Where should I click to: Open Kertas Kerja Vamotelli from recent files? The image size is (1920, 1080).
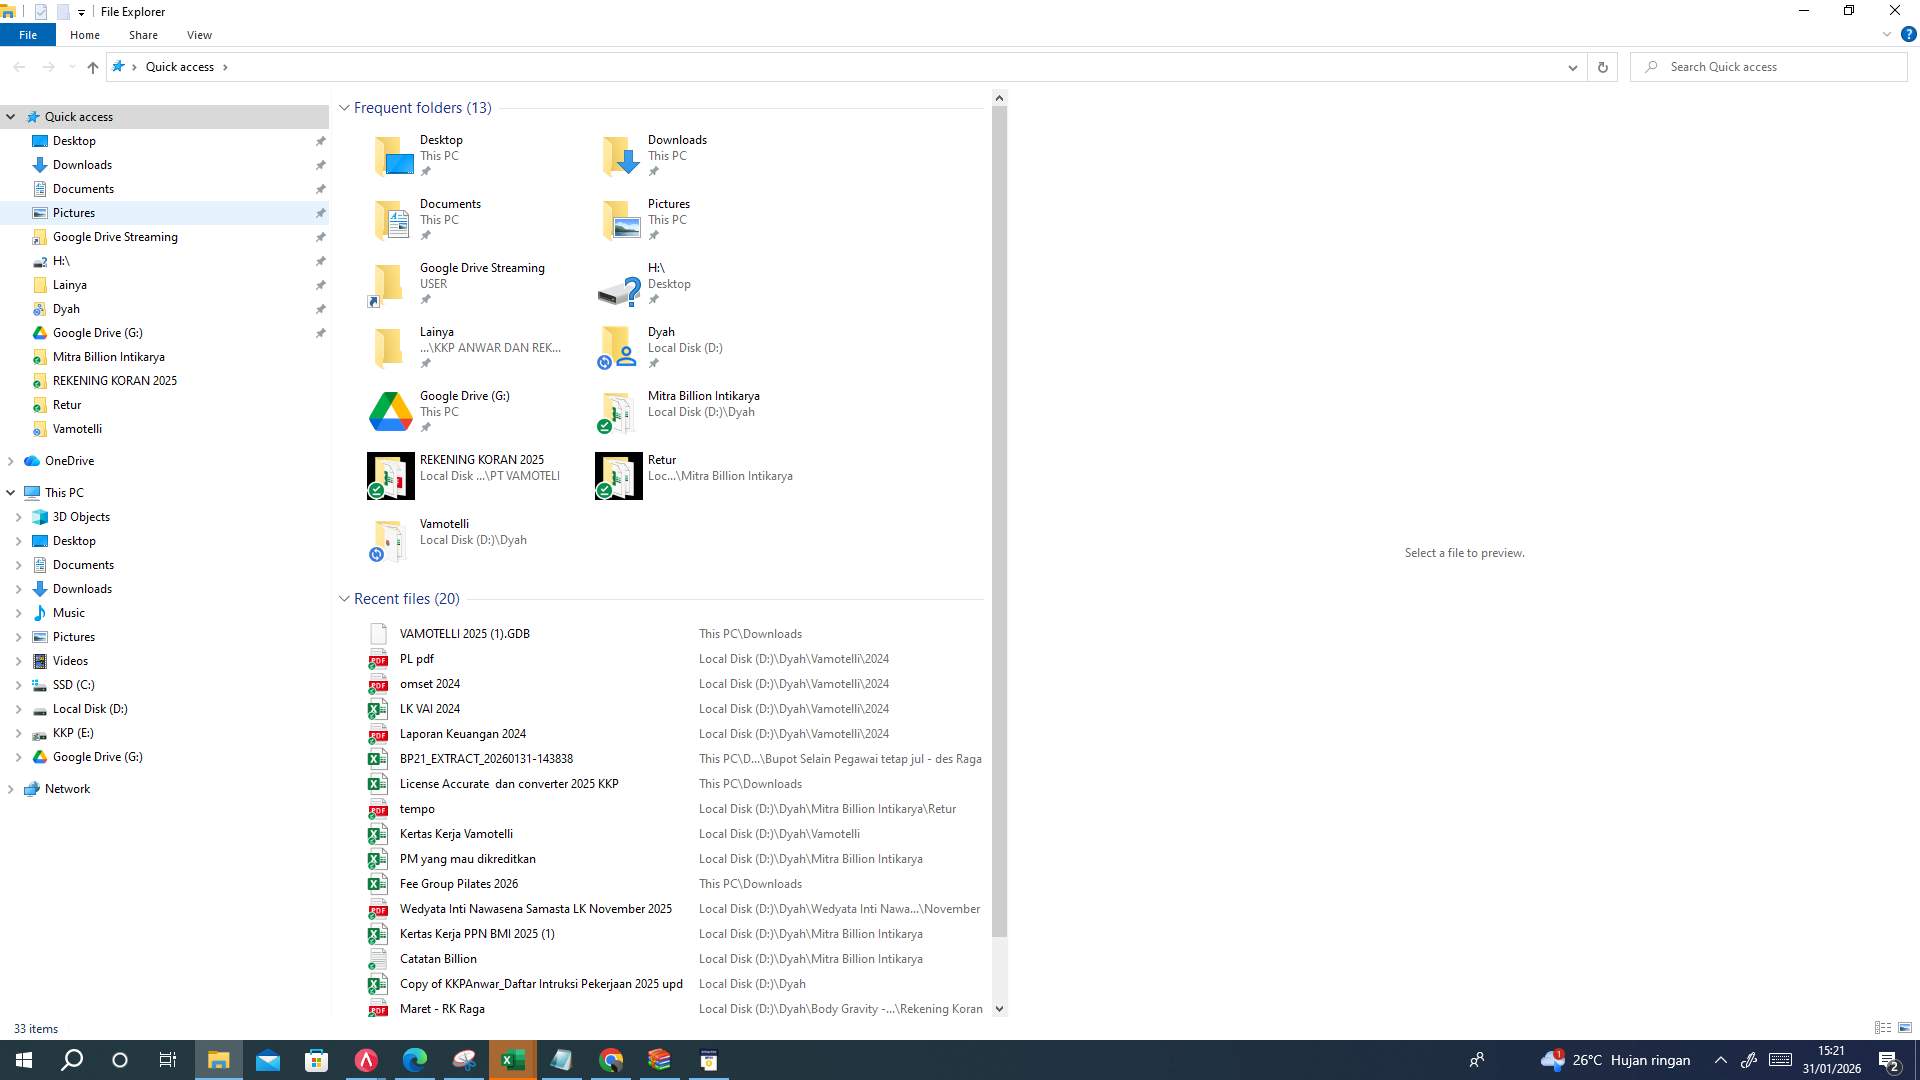(456, 833)
